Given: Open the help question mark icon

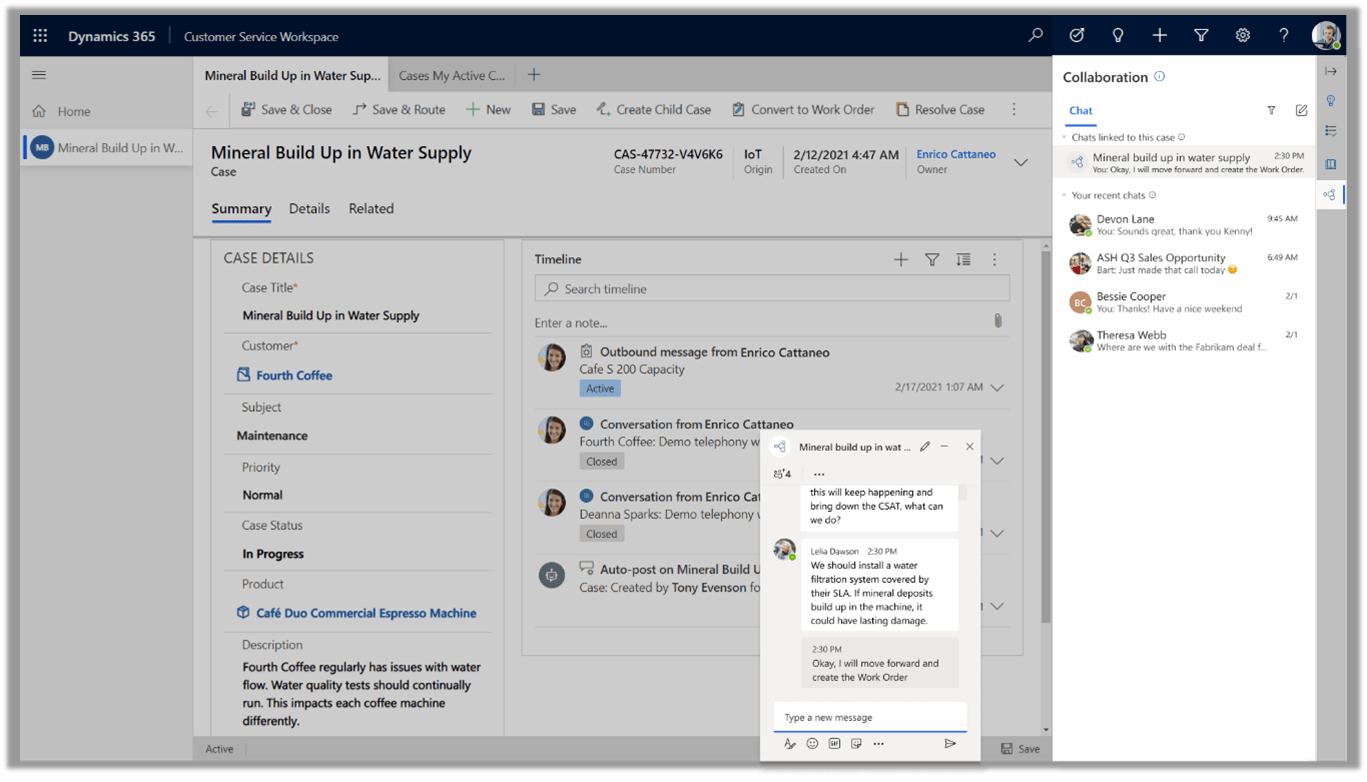Looking at the screenshot, I should [1284, 35].
